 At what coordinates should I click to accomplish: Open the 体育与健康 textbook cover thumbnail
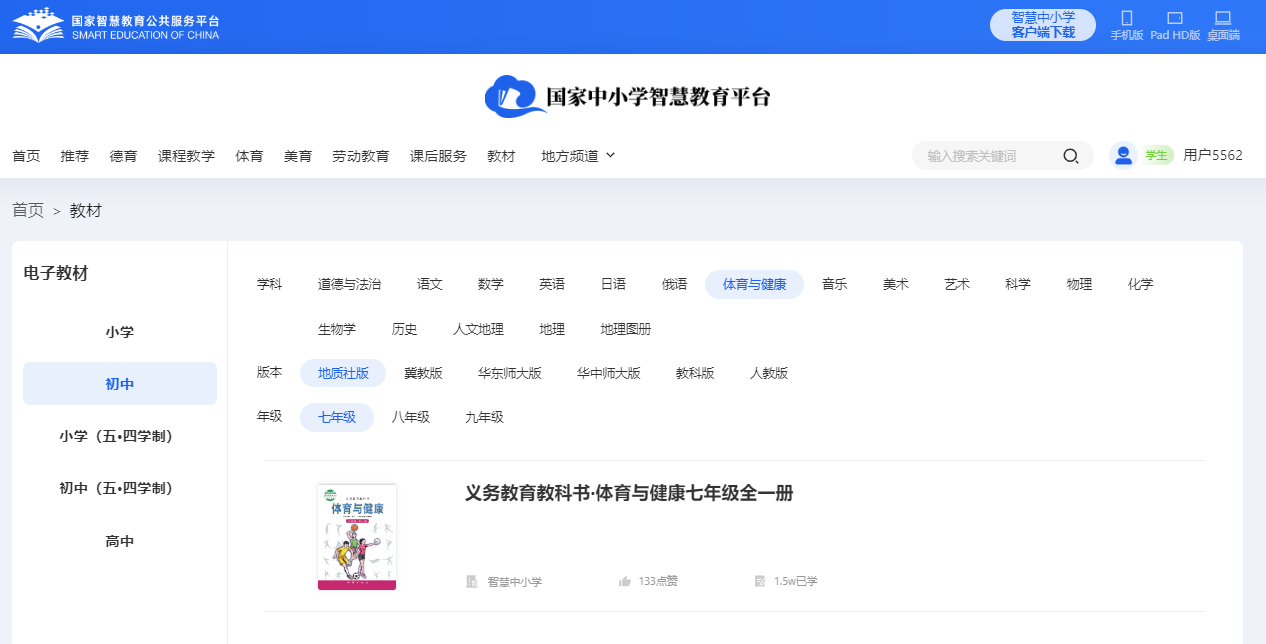click(357, 537)
